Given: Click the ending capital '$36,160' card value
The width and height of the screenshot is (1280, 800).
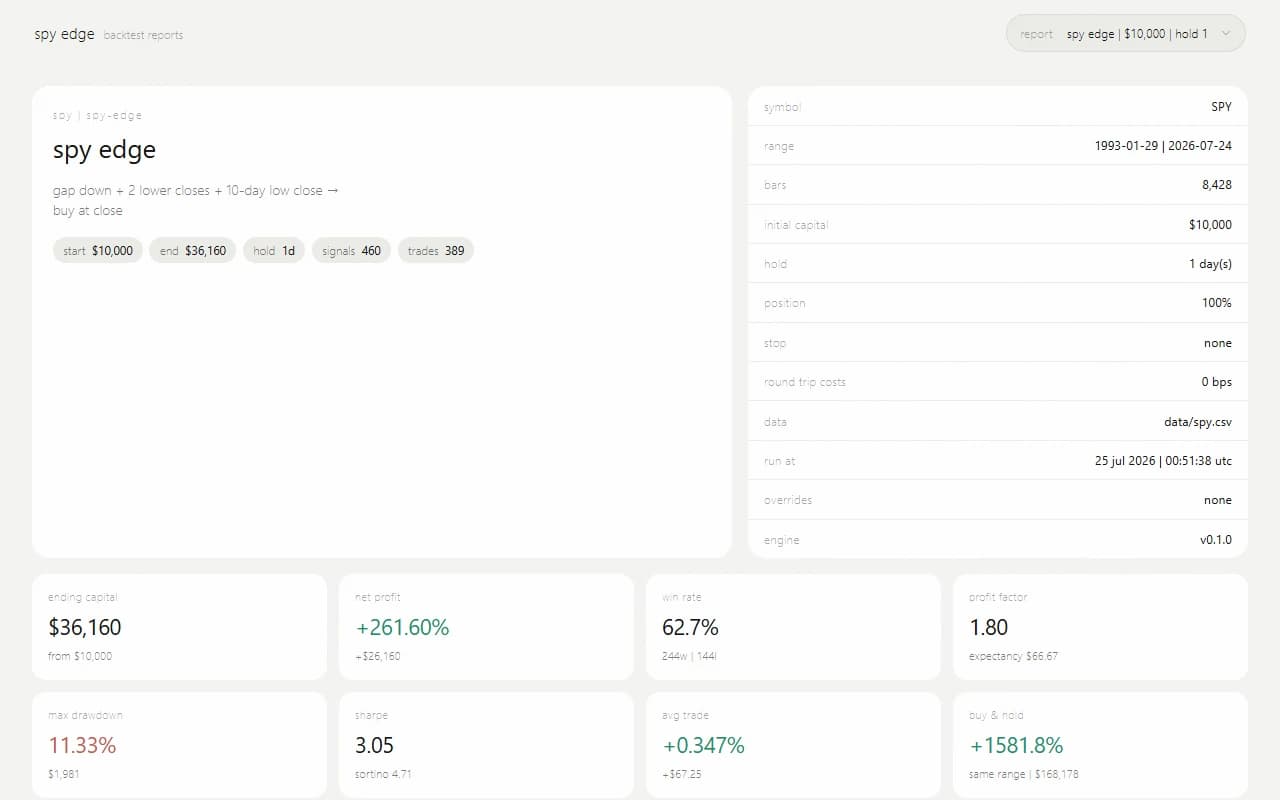Looking at the screenshot, I should click(85, 627).
